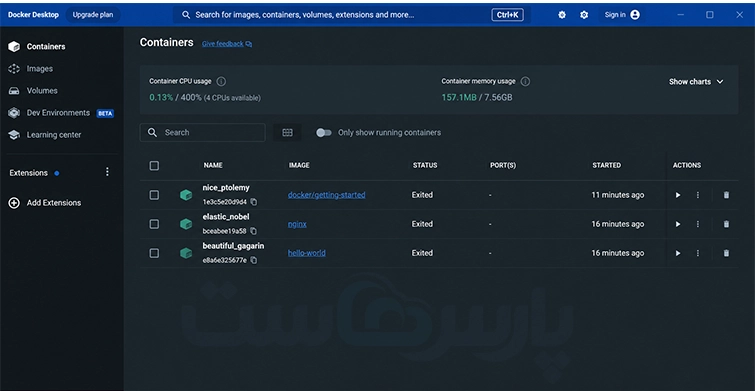
Task: Select the elastic_nobel container name
Action: [x=226, y=217]
